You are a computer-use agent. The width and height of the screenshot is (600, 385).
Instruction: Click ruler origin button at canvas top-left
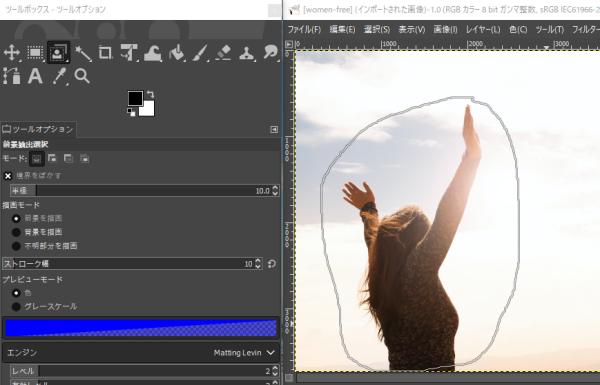click(x=289, y=44)
